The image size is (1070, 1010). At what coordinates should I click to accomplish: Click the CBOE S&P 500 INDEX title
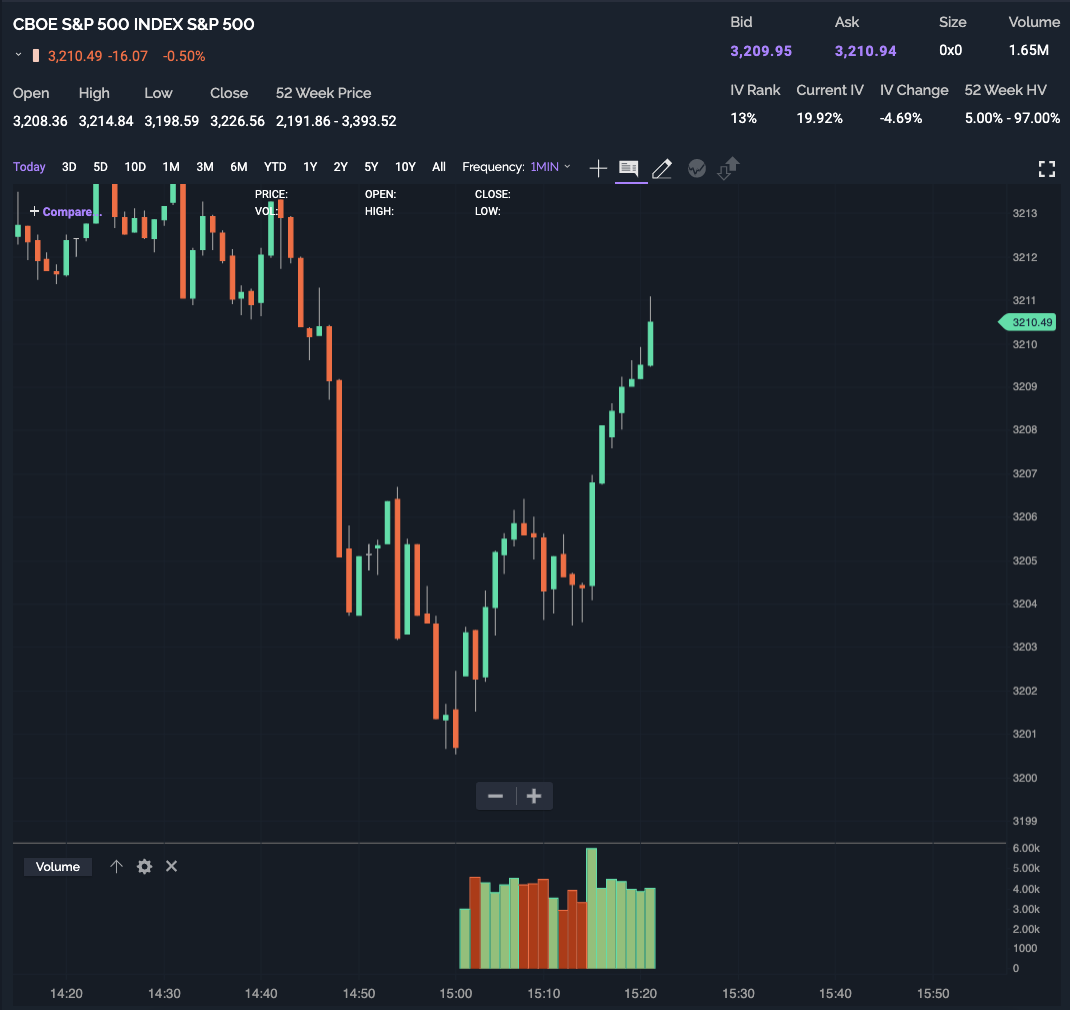click(134, 24)
